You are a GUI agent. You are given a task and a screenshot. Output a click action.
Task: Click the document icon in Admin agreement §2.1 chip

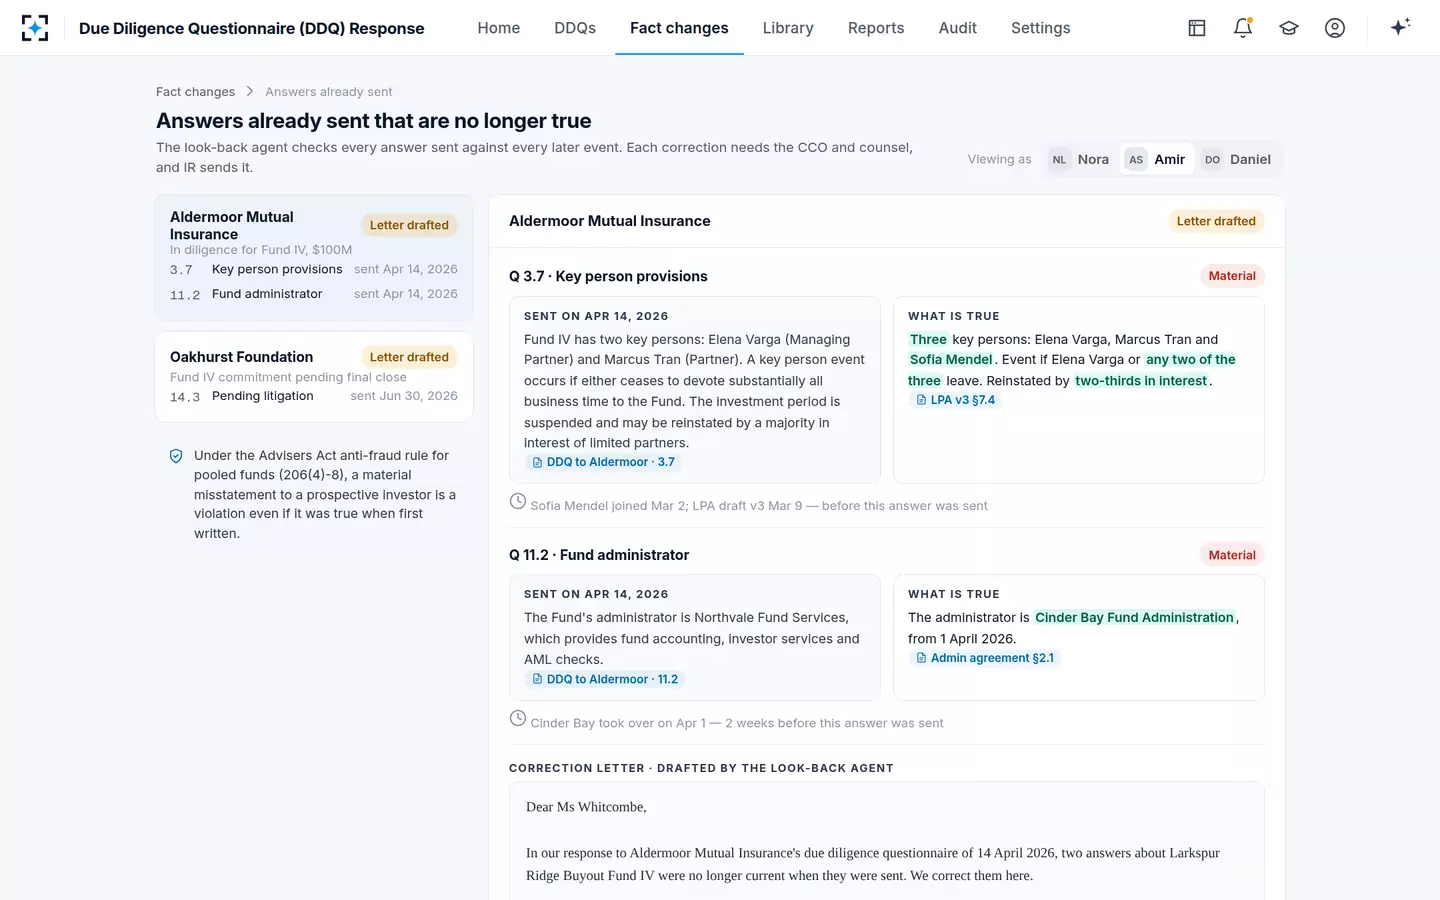921,658
